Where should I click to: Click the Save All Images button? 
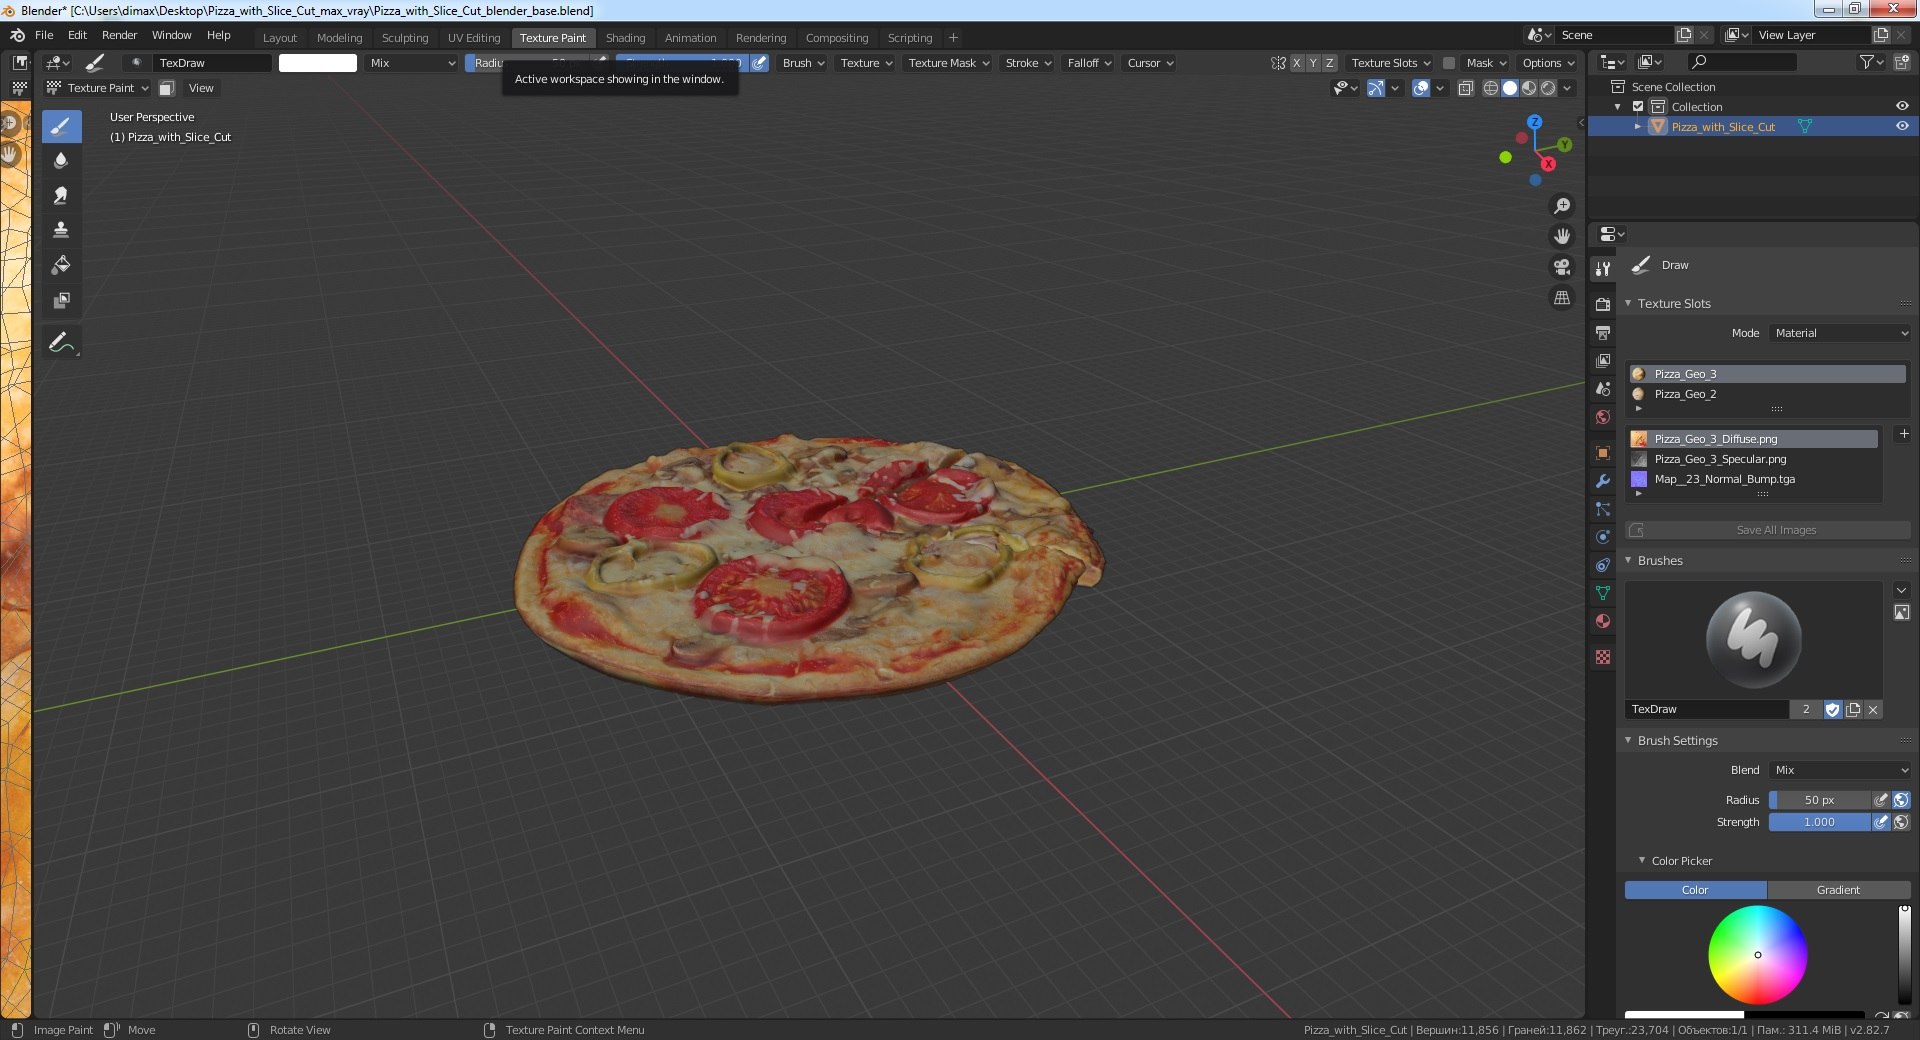click(x=1767, y=530)
